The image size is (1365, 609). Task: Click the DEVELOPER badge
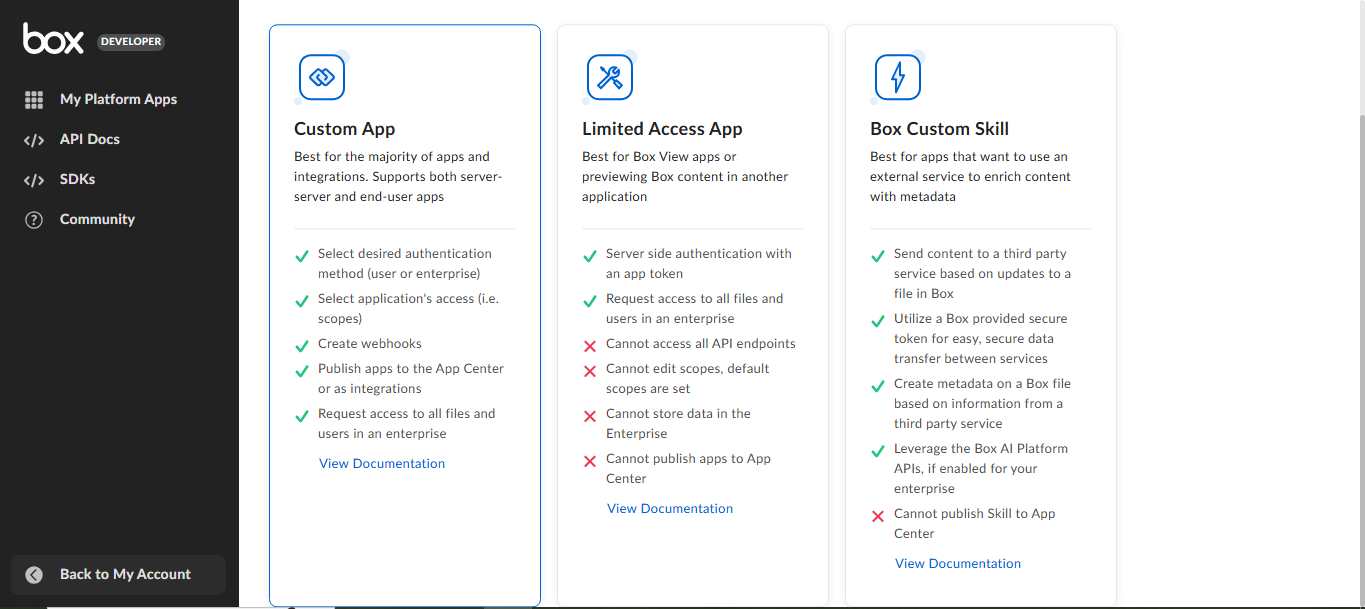[x=131, y=42]
